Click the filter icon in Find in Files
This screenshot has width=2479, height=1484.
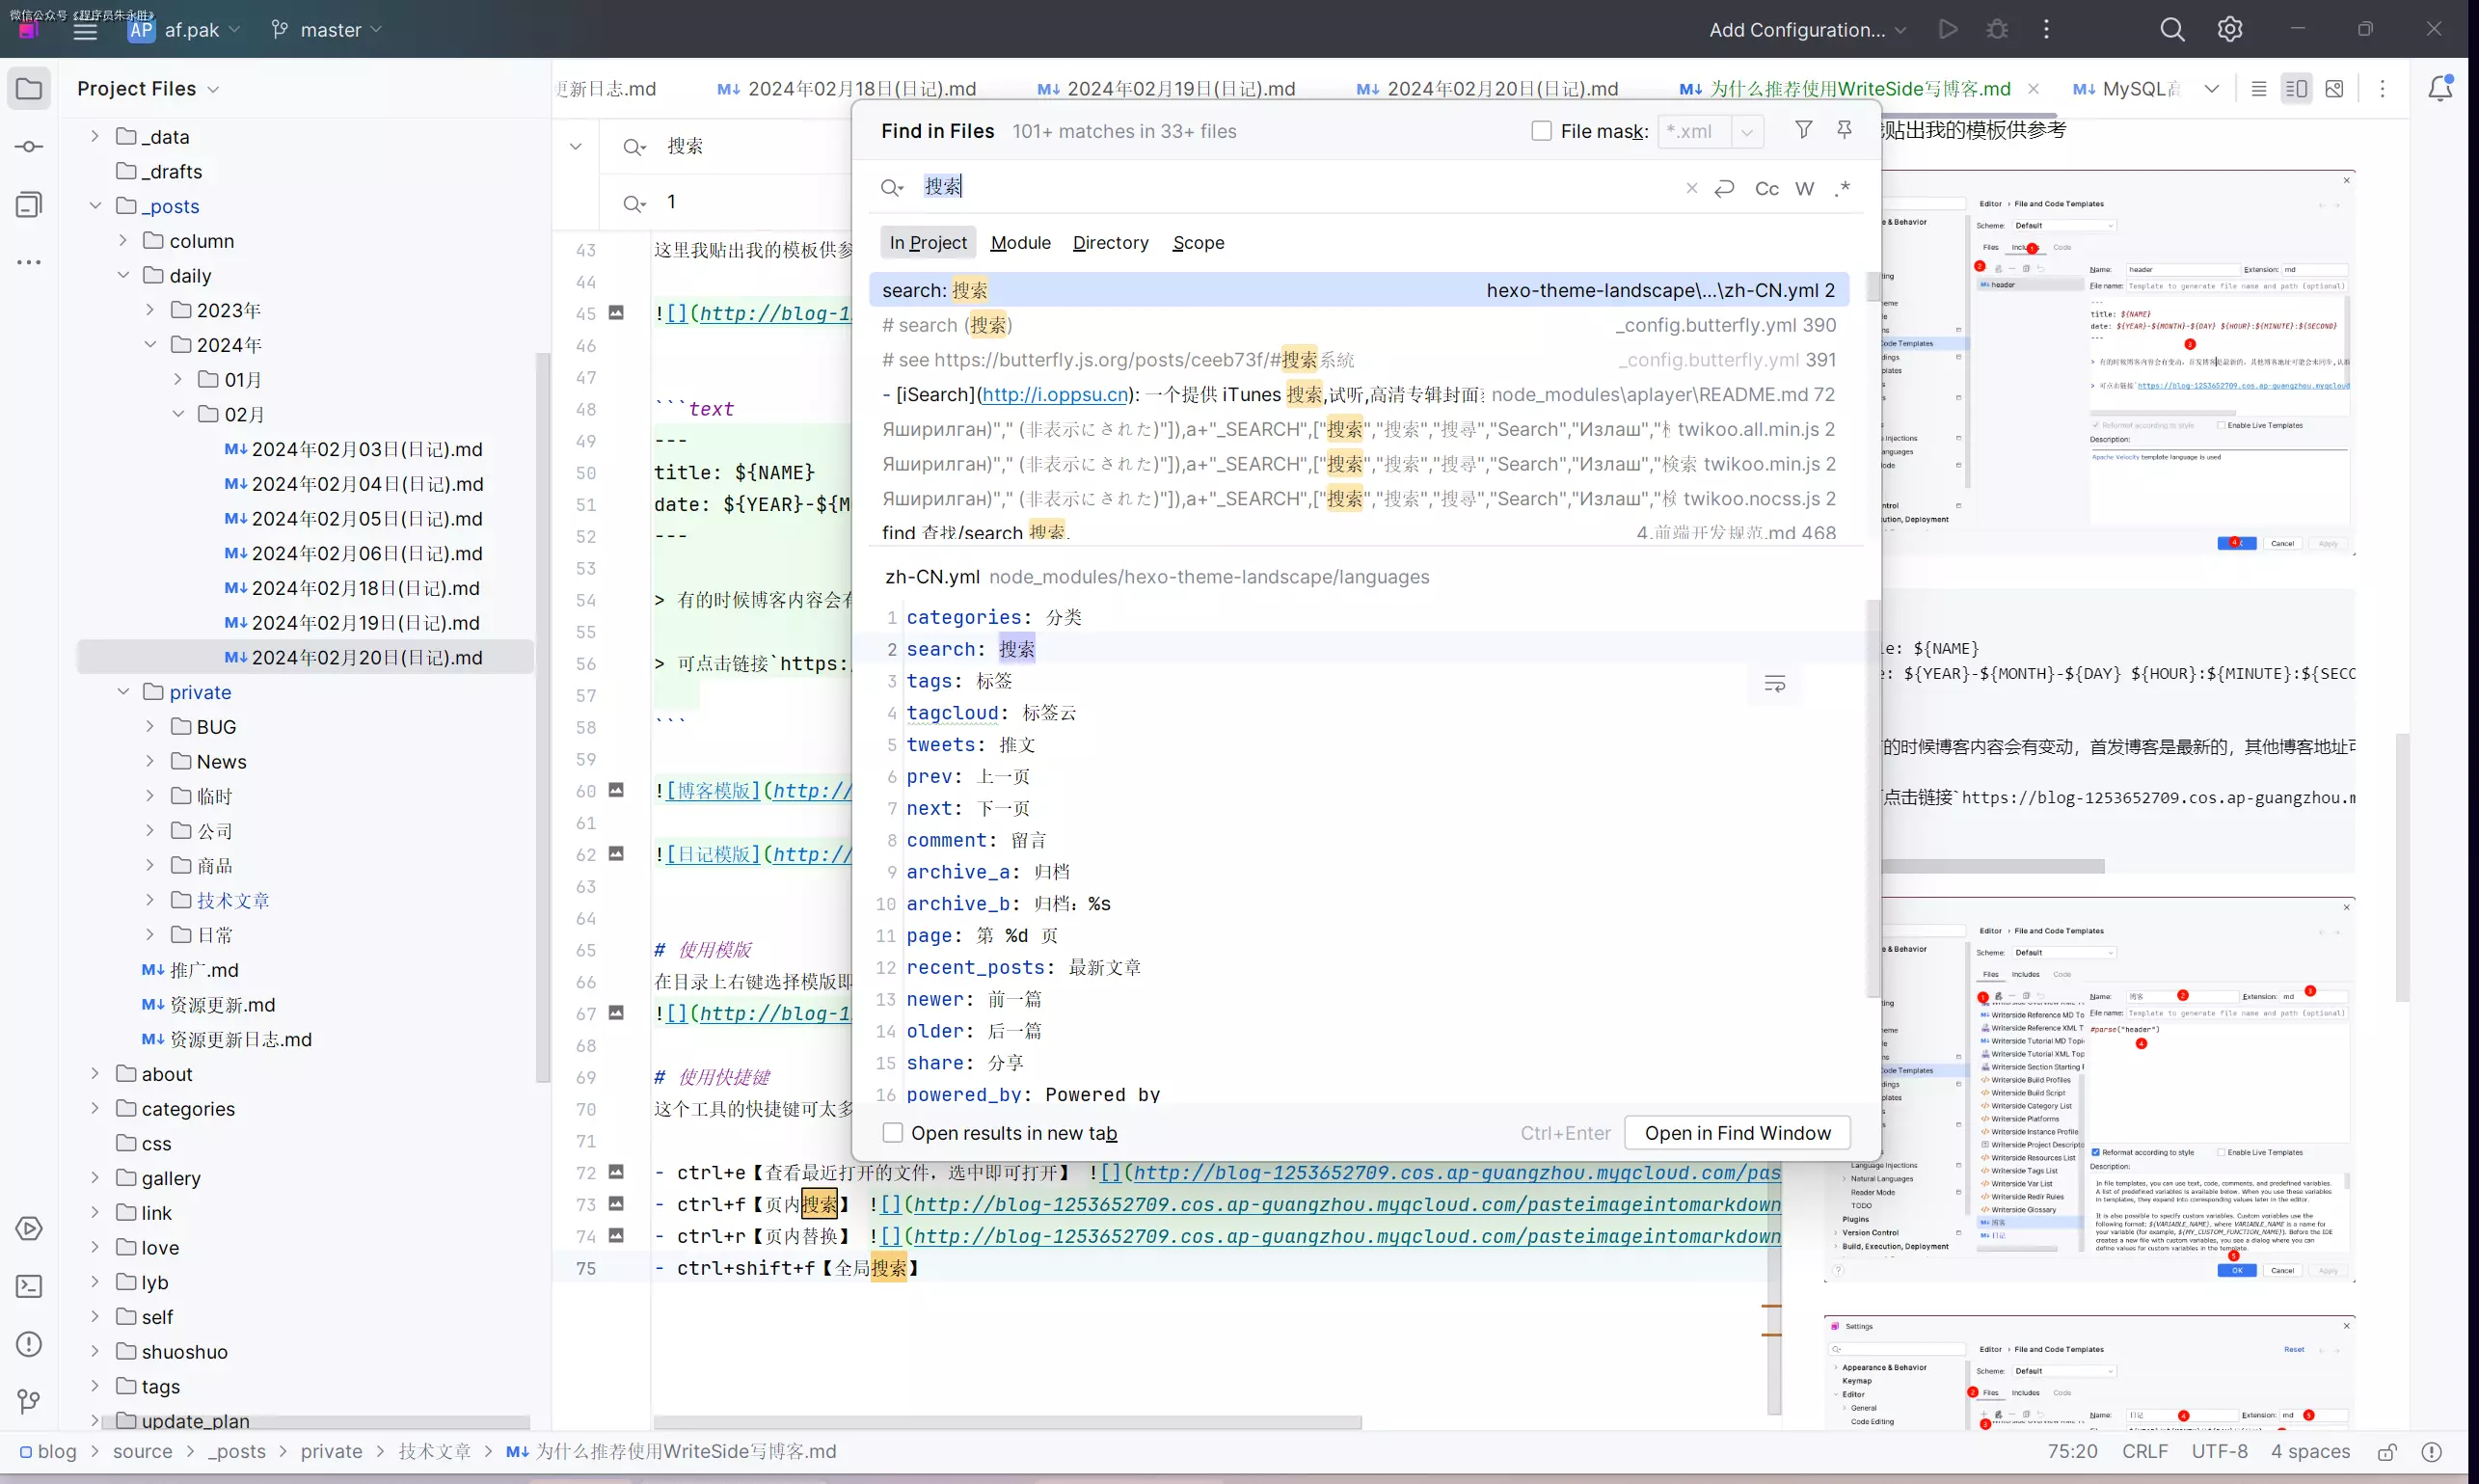(x=1803, y=130)
